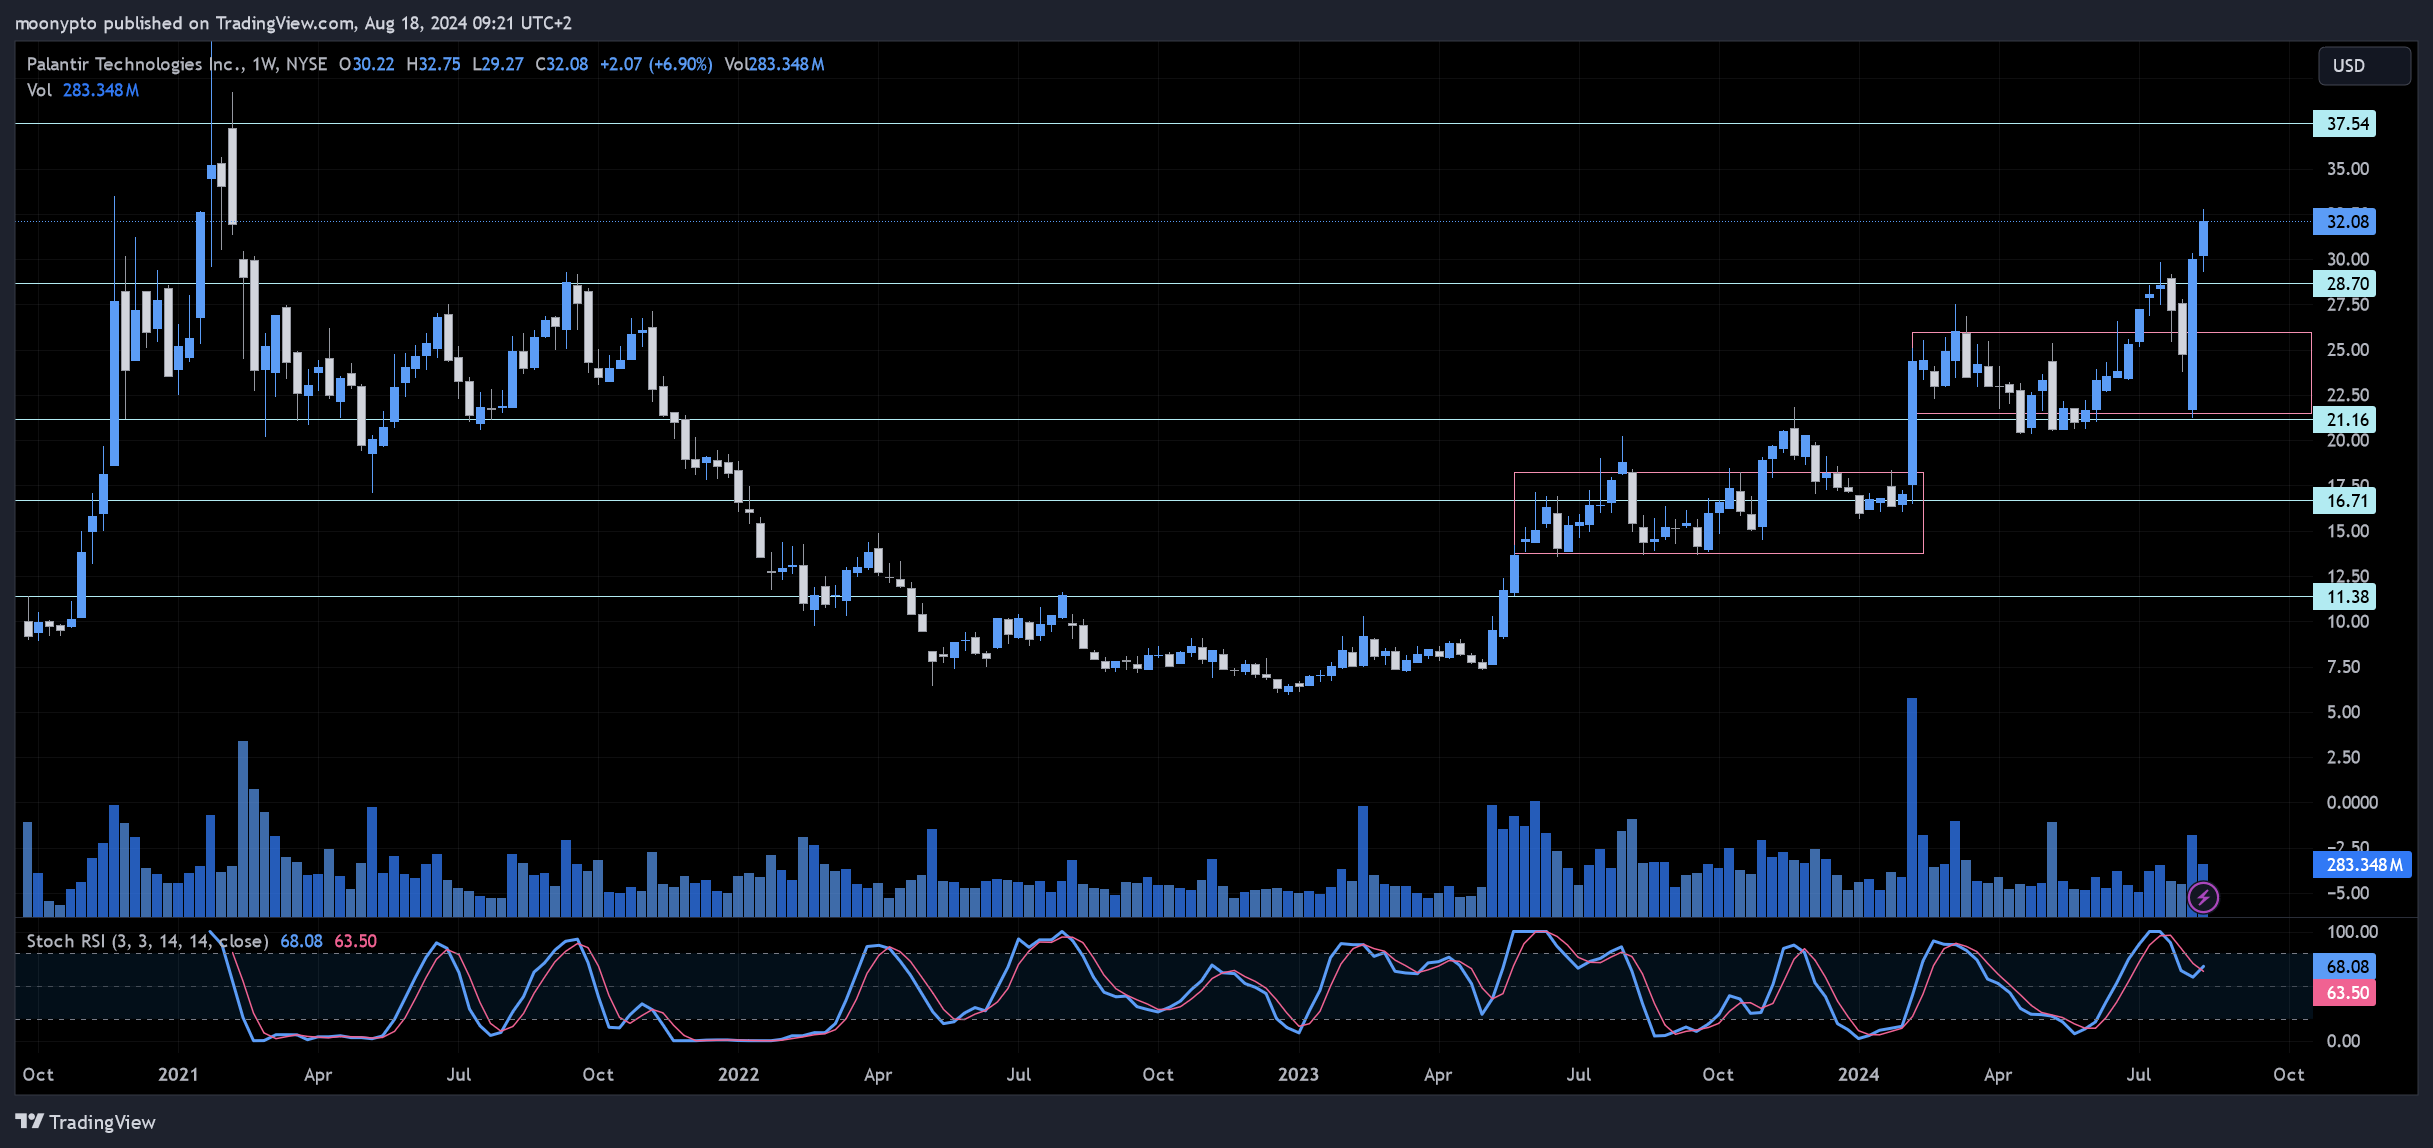Click the H32.75 high value in legend
Screen dimensions: 2433x1148
(x=433, y=64)
